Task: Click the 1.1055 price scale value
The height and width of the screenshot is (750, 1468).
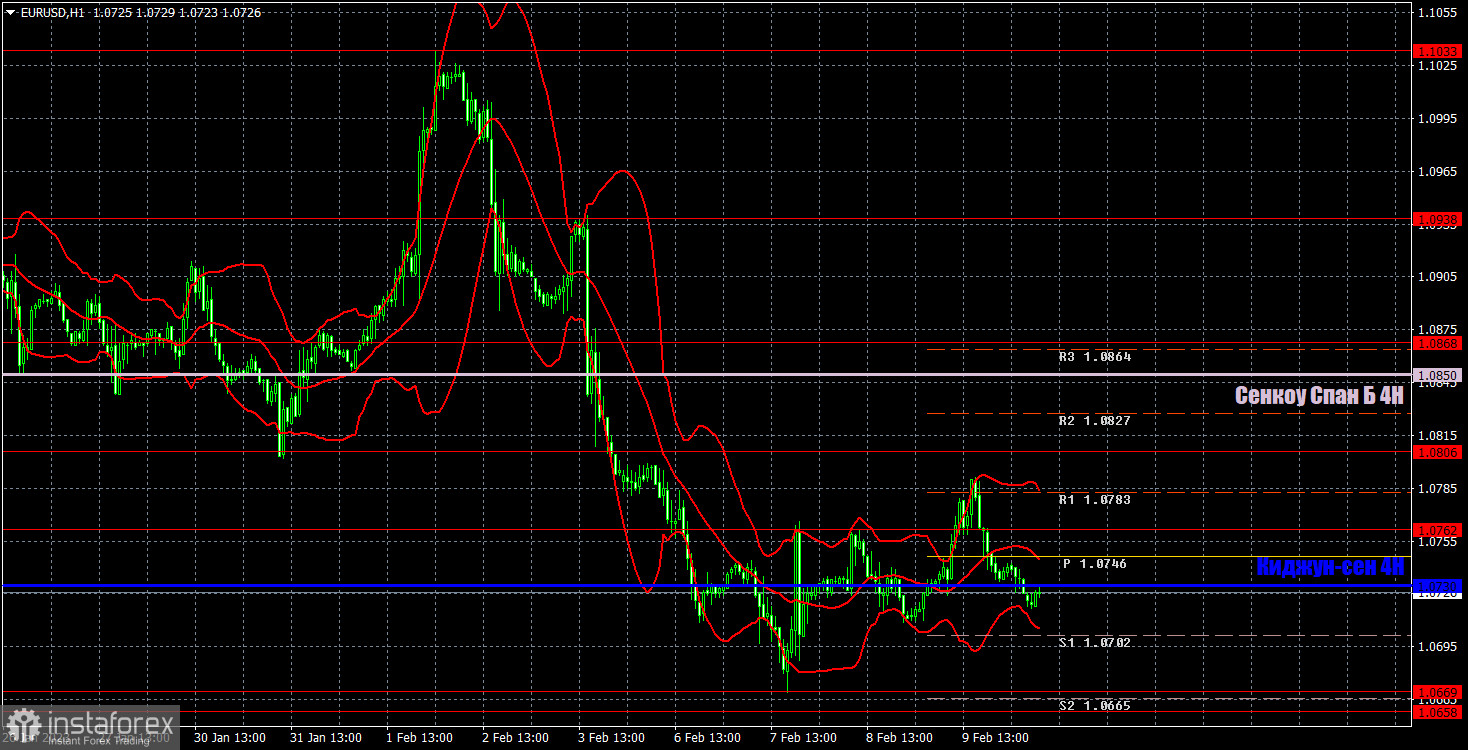Action: coord(1436,12)
